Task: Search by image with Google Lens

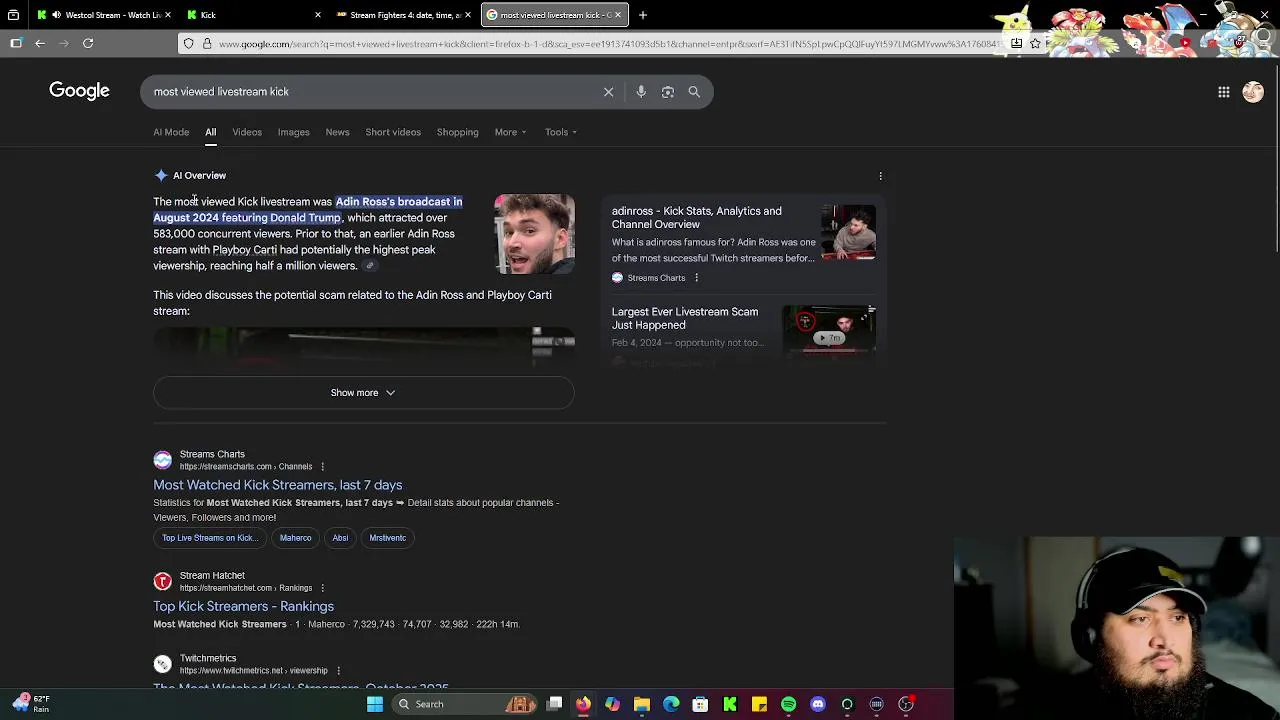Action: [x=667, y=92]
